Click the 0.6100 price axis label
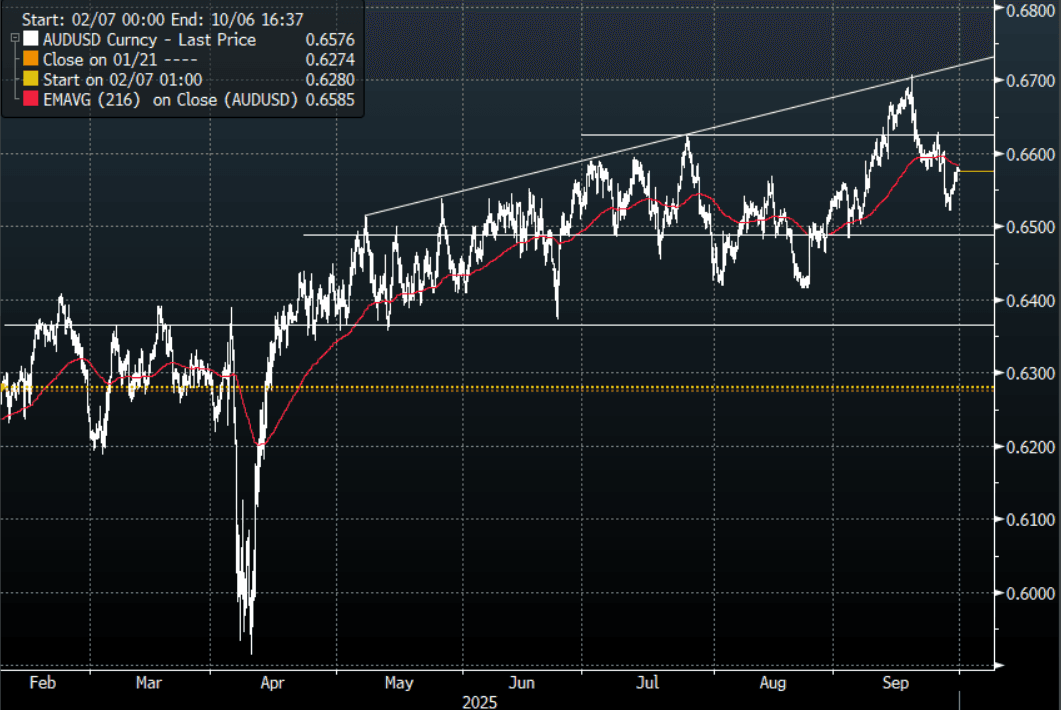The width and height of the screenshot is (1061, 710). 1031,520
